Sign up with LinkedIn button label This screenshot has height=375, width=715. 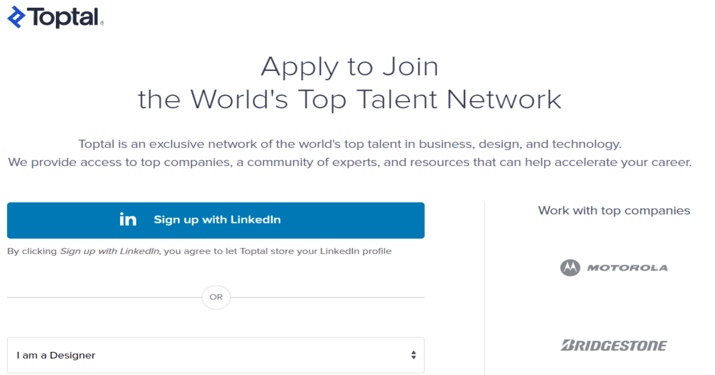[217, 219]
